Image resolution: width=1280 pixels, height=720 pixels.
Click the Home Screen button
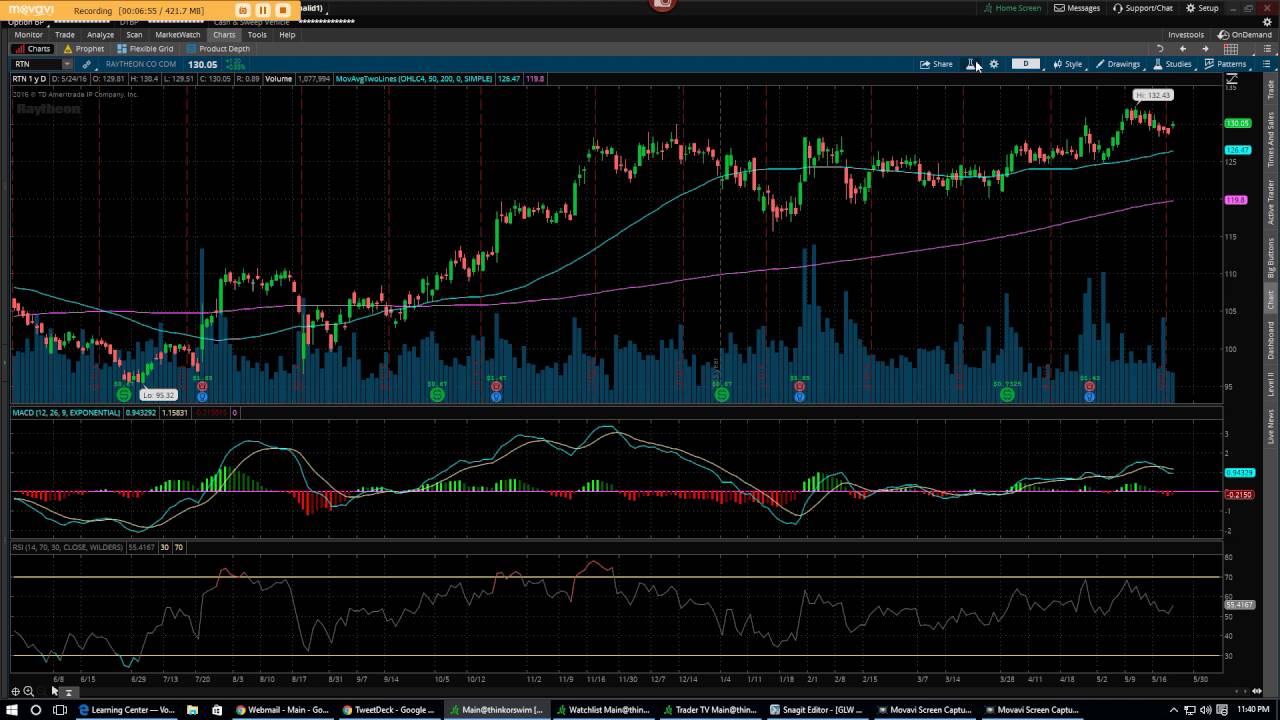tap(1012, 8)
